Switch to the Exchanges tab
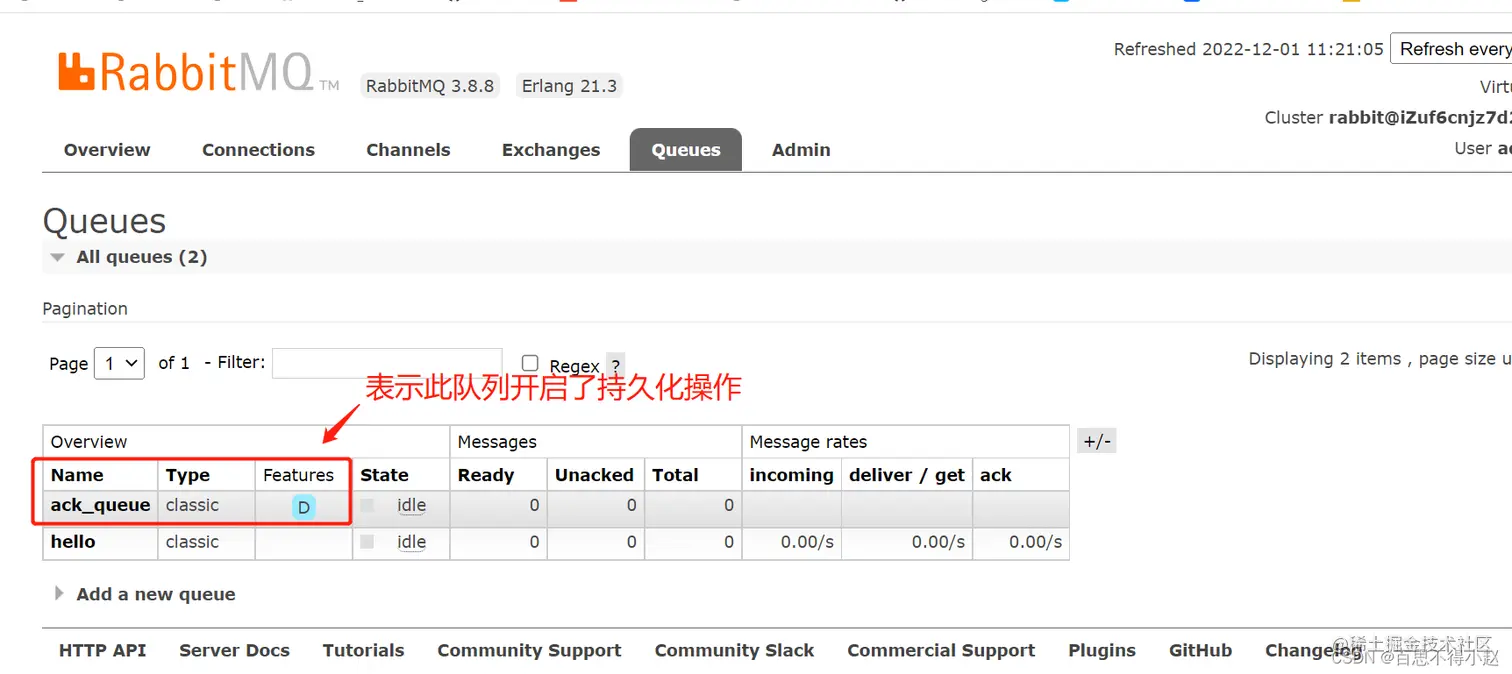 tap(551, 150)
